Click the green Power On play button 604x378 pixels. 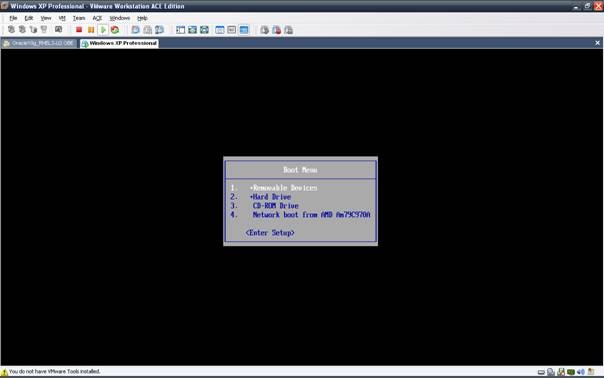103,30
